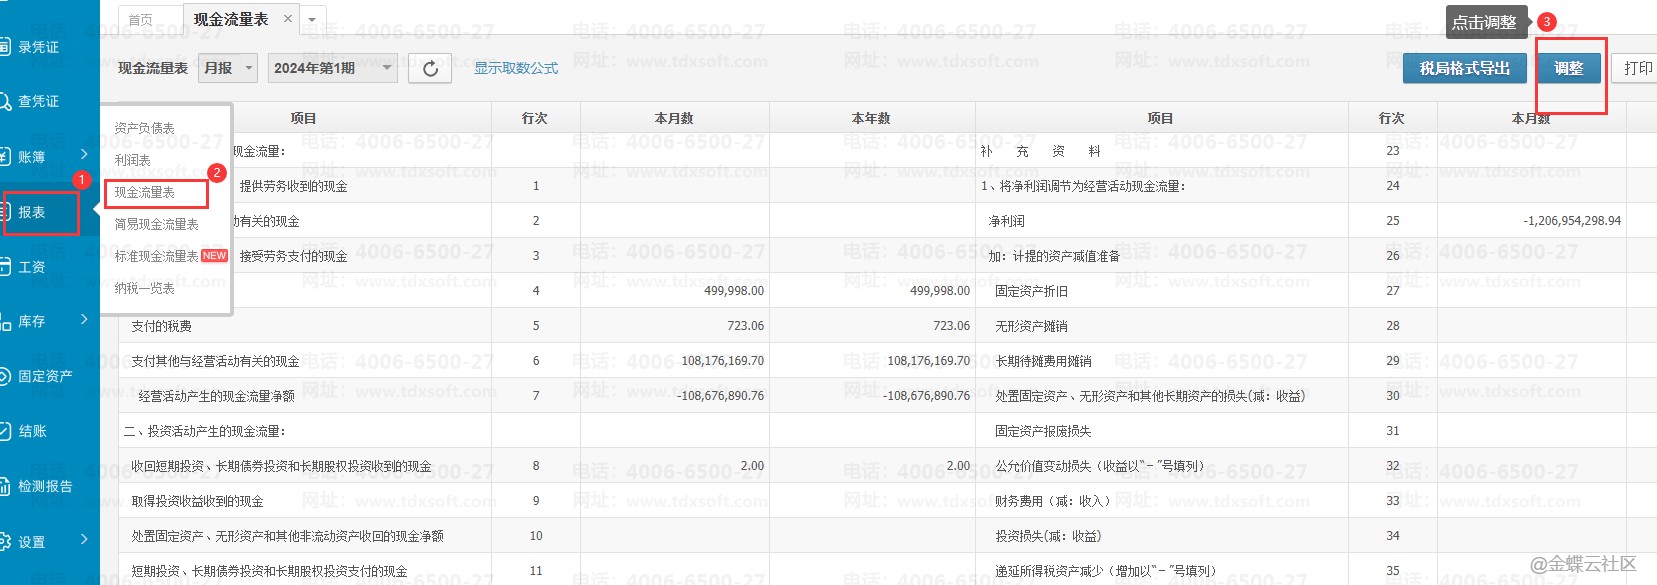Expand the 账簿 sidebar chevron
This screenshot has height=585, width=1657.
click(x=84, y=155)
